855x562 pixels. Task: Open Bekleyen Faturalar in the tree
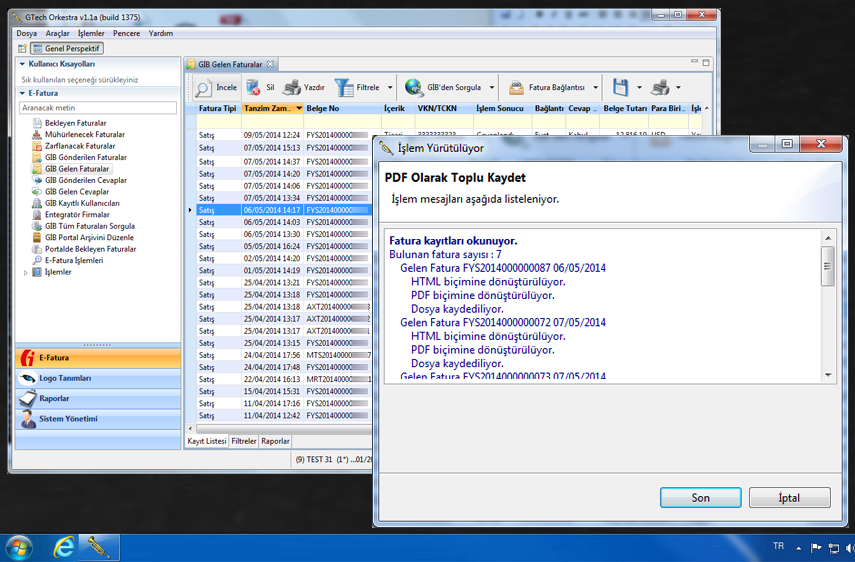75,123
